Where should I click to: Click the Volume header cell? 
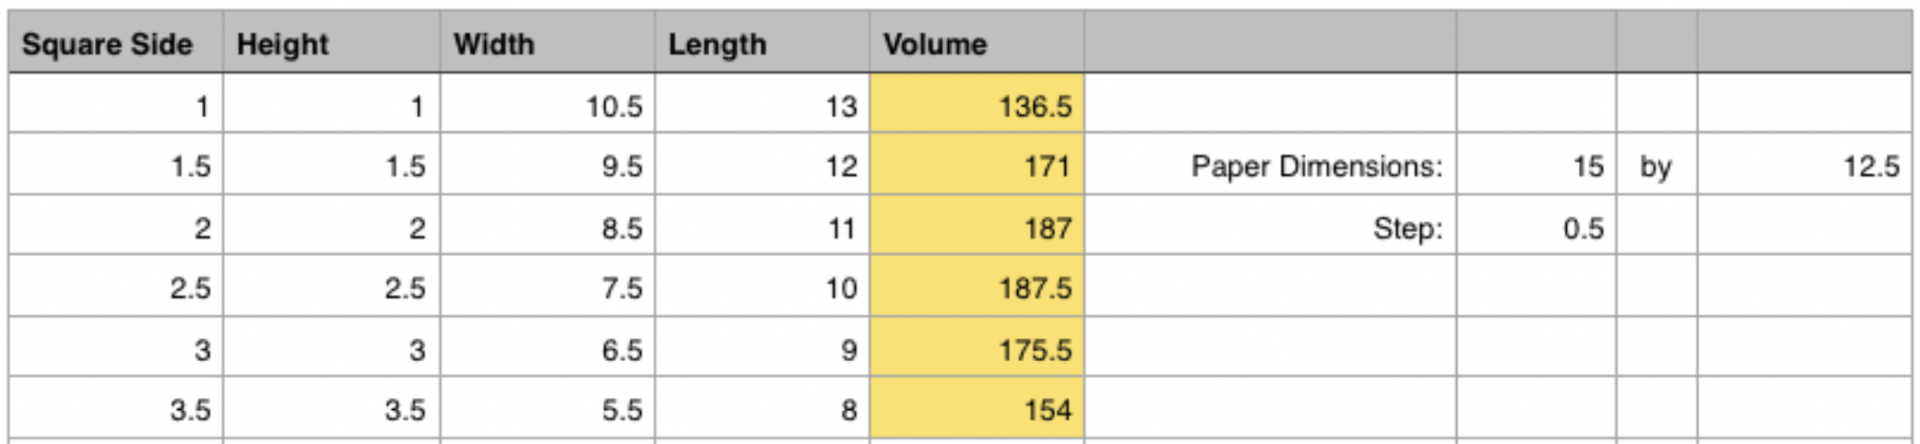tap(977, 43)
